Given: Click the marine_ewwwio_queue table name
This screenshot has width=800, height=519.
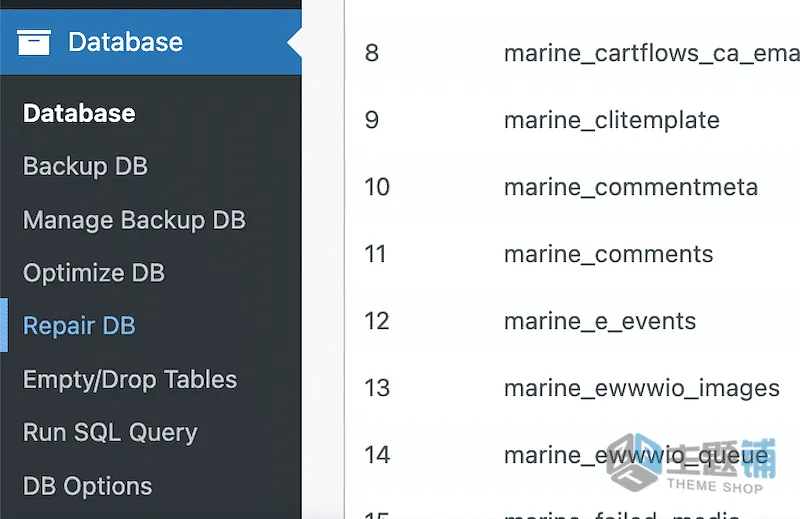Looking at the screenshot, I should click(636, 455).
